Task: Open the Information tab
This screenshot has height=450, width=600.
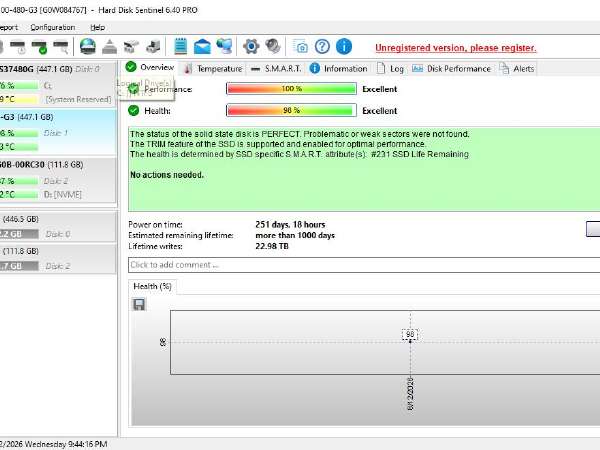Action: click(339, 68)
